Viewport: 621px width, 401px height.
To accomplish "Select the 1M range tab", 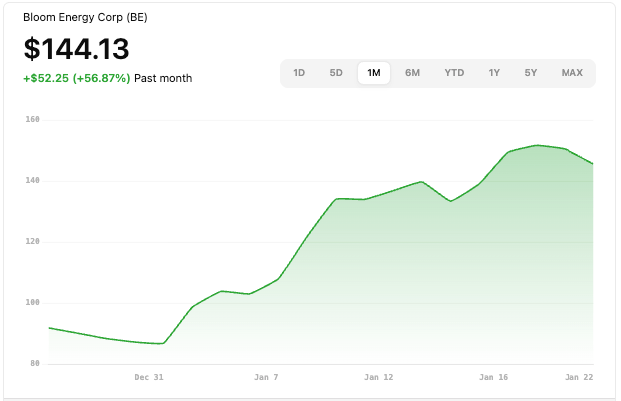I will [373, 73].
